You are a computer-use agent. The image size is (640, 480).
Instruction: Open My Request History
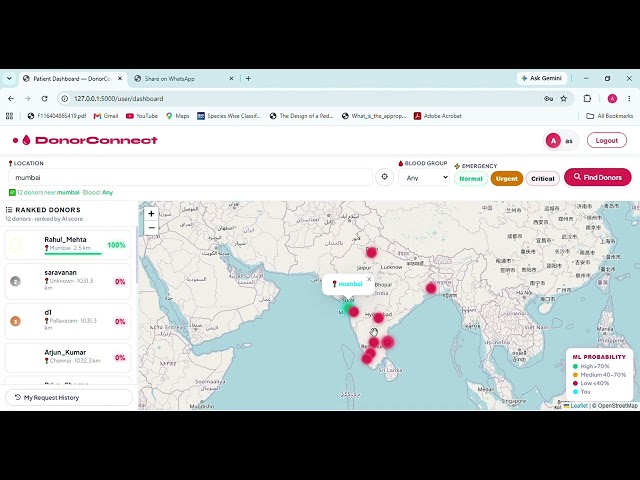(69, 398)
